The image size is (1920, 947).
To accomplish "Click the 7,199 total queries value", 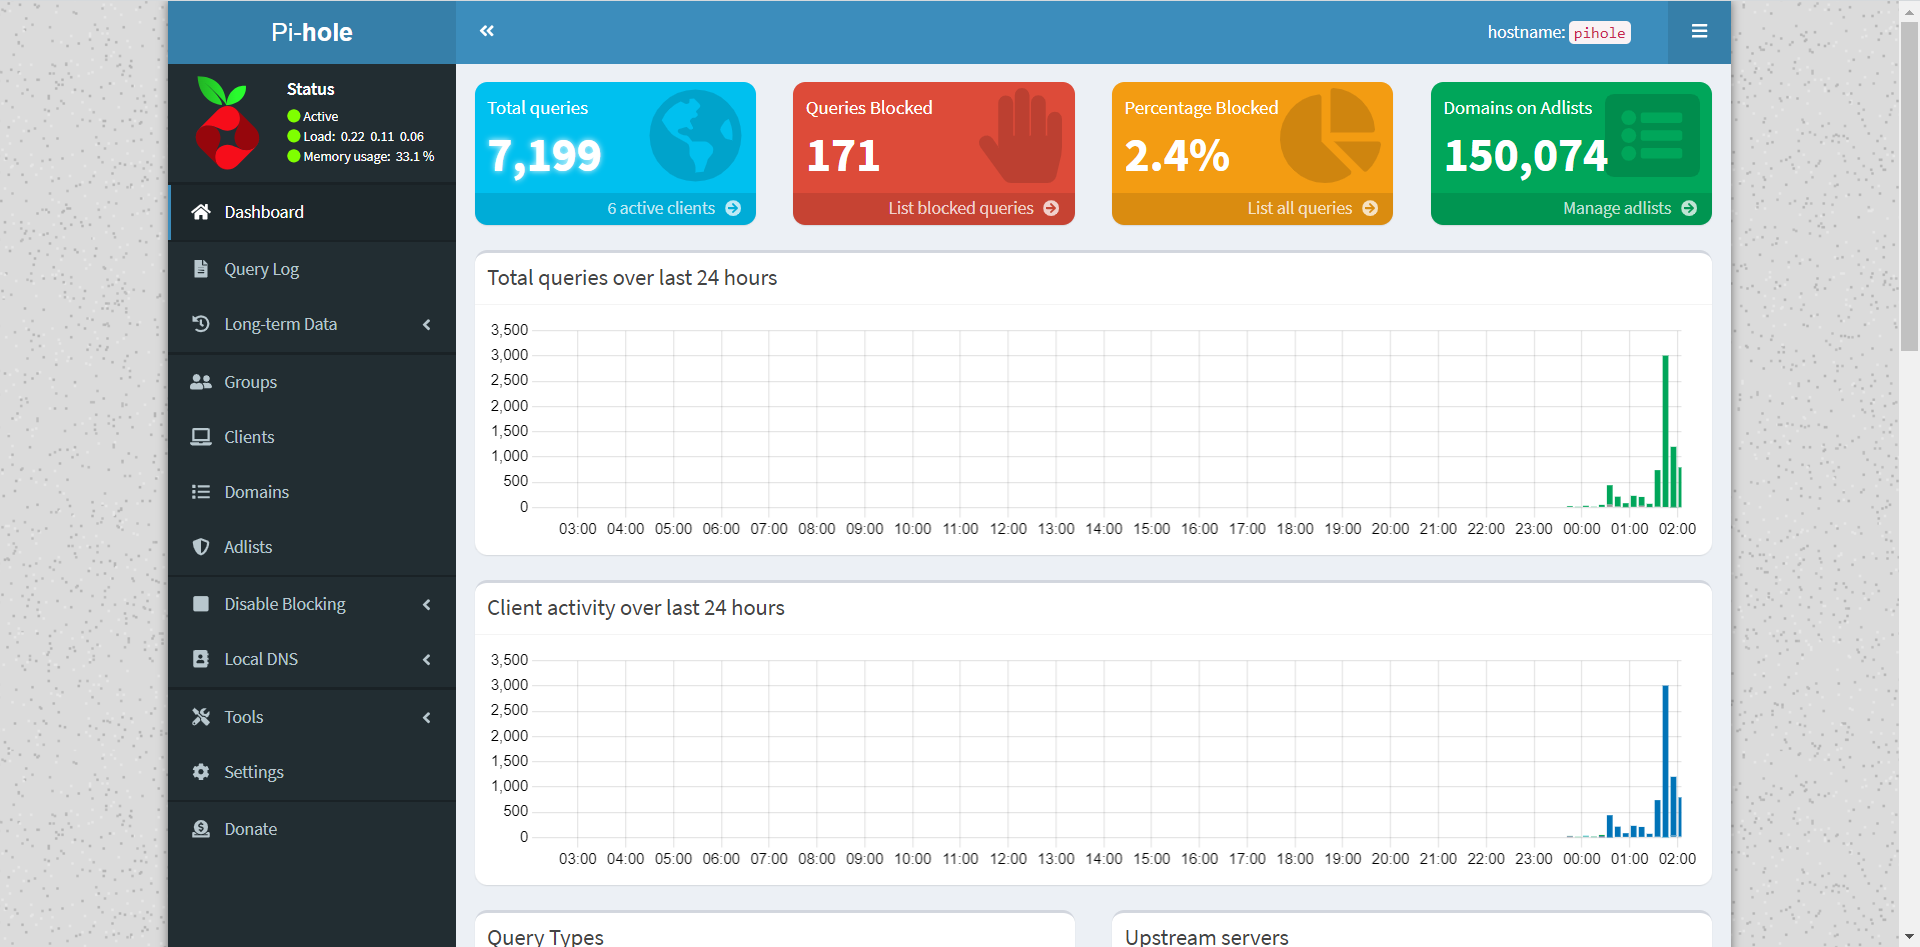I will pos(545,156).
